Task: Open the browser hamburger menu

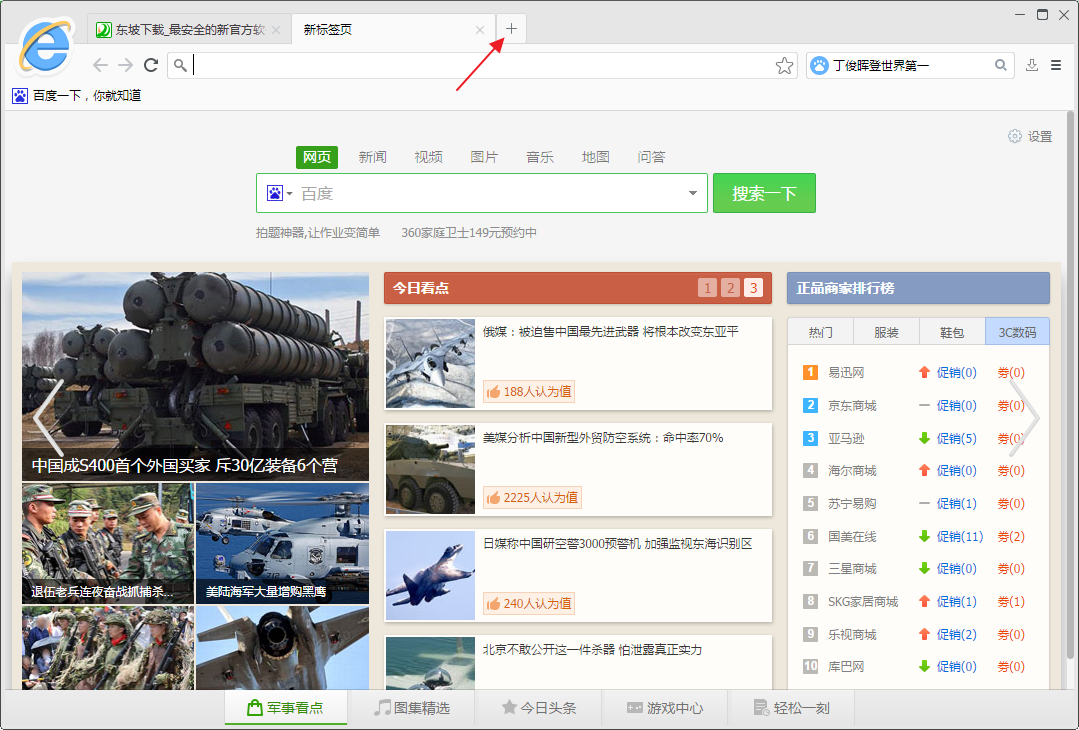Action: coord(1056,65)
